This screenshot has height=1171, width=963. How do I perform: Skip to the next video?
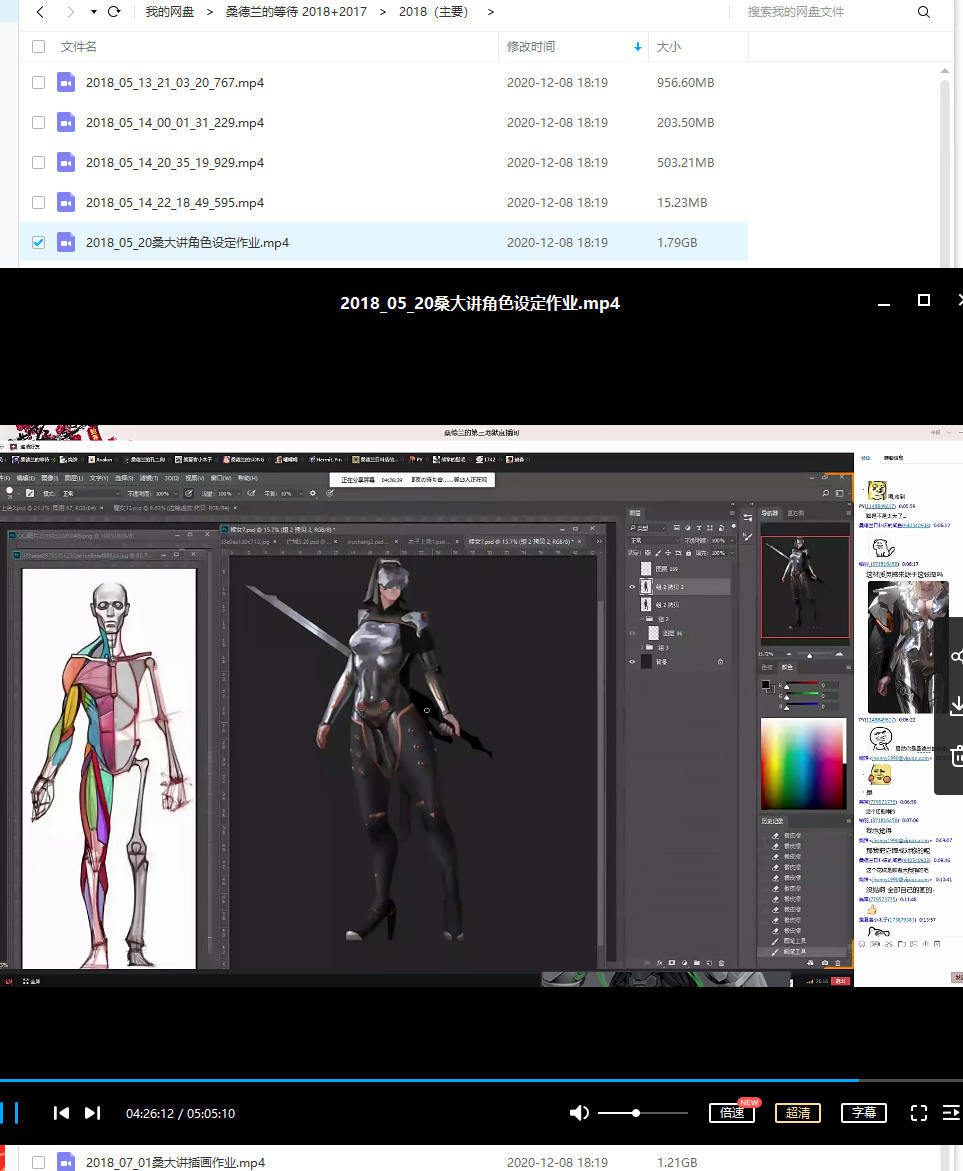click(93, 1113)
